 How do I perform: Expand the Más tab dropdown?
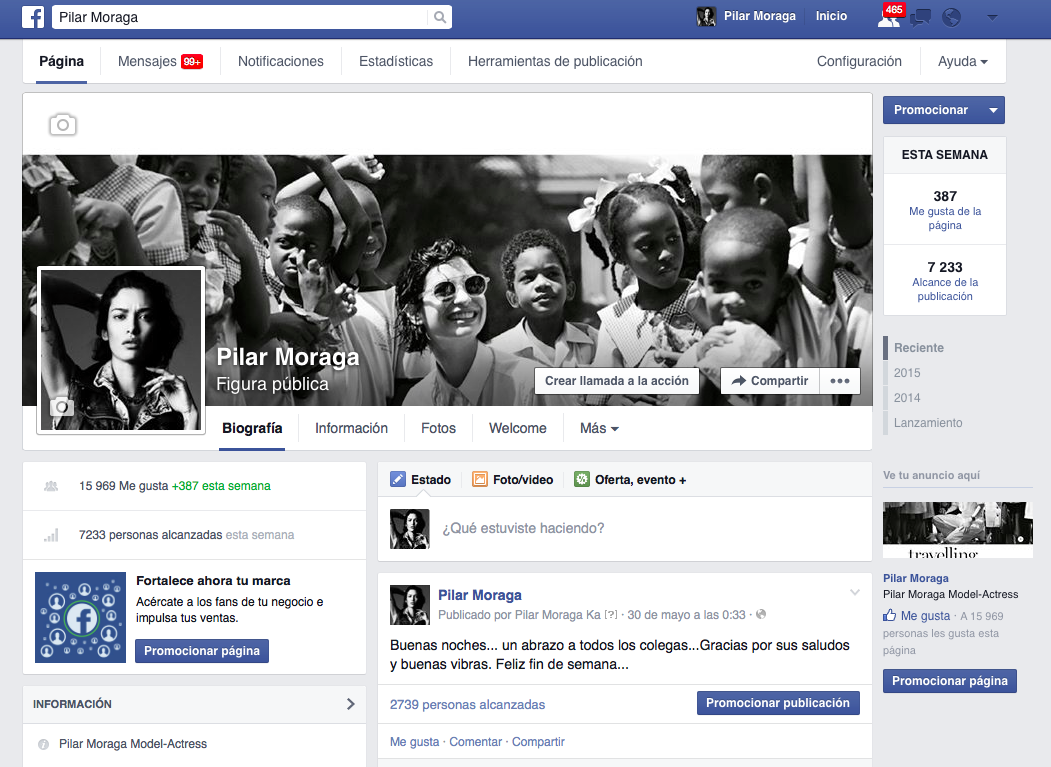tap(599, 428)
